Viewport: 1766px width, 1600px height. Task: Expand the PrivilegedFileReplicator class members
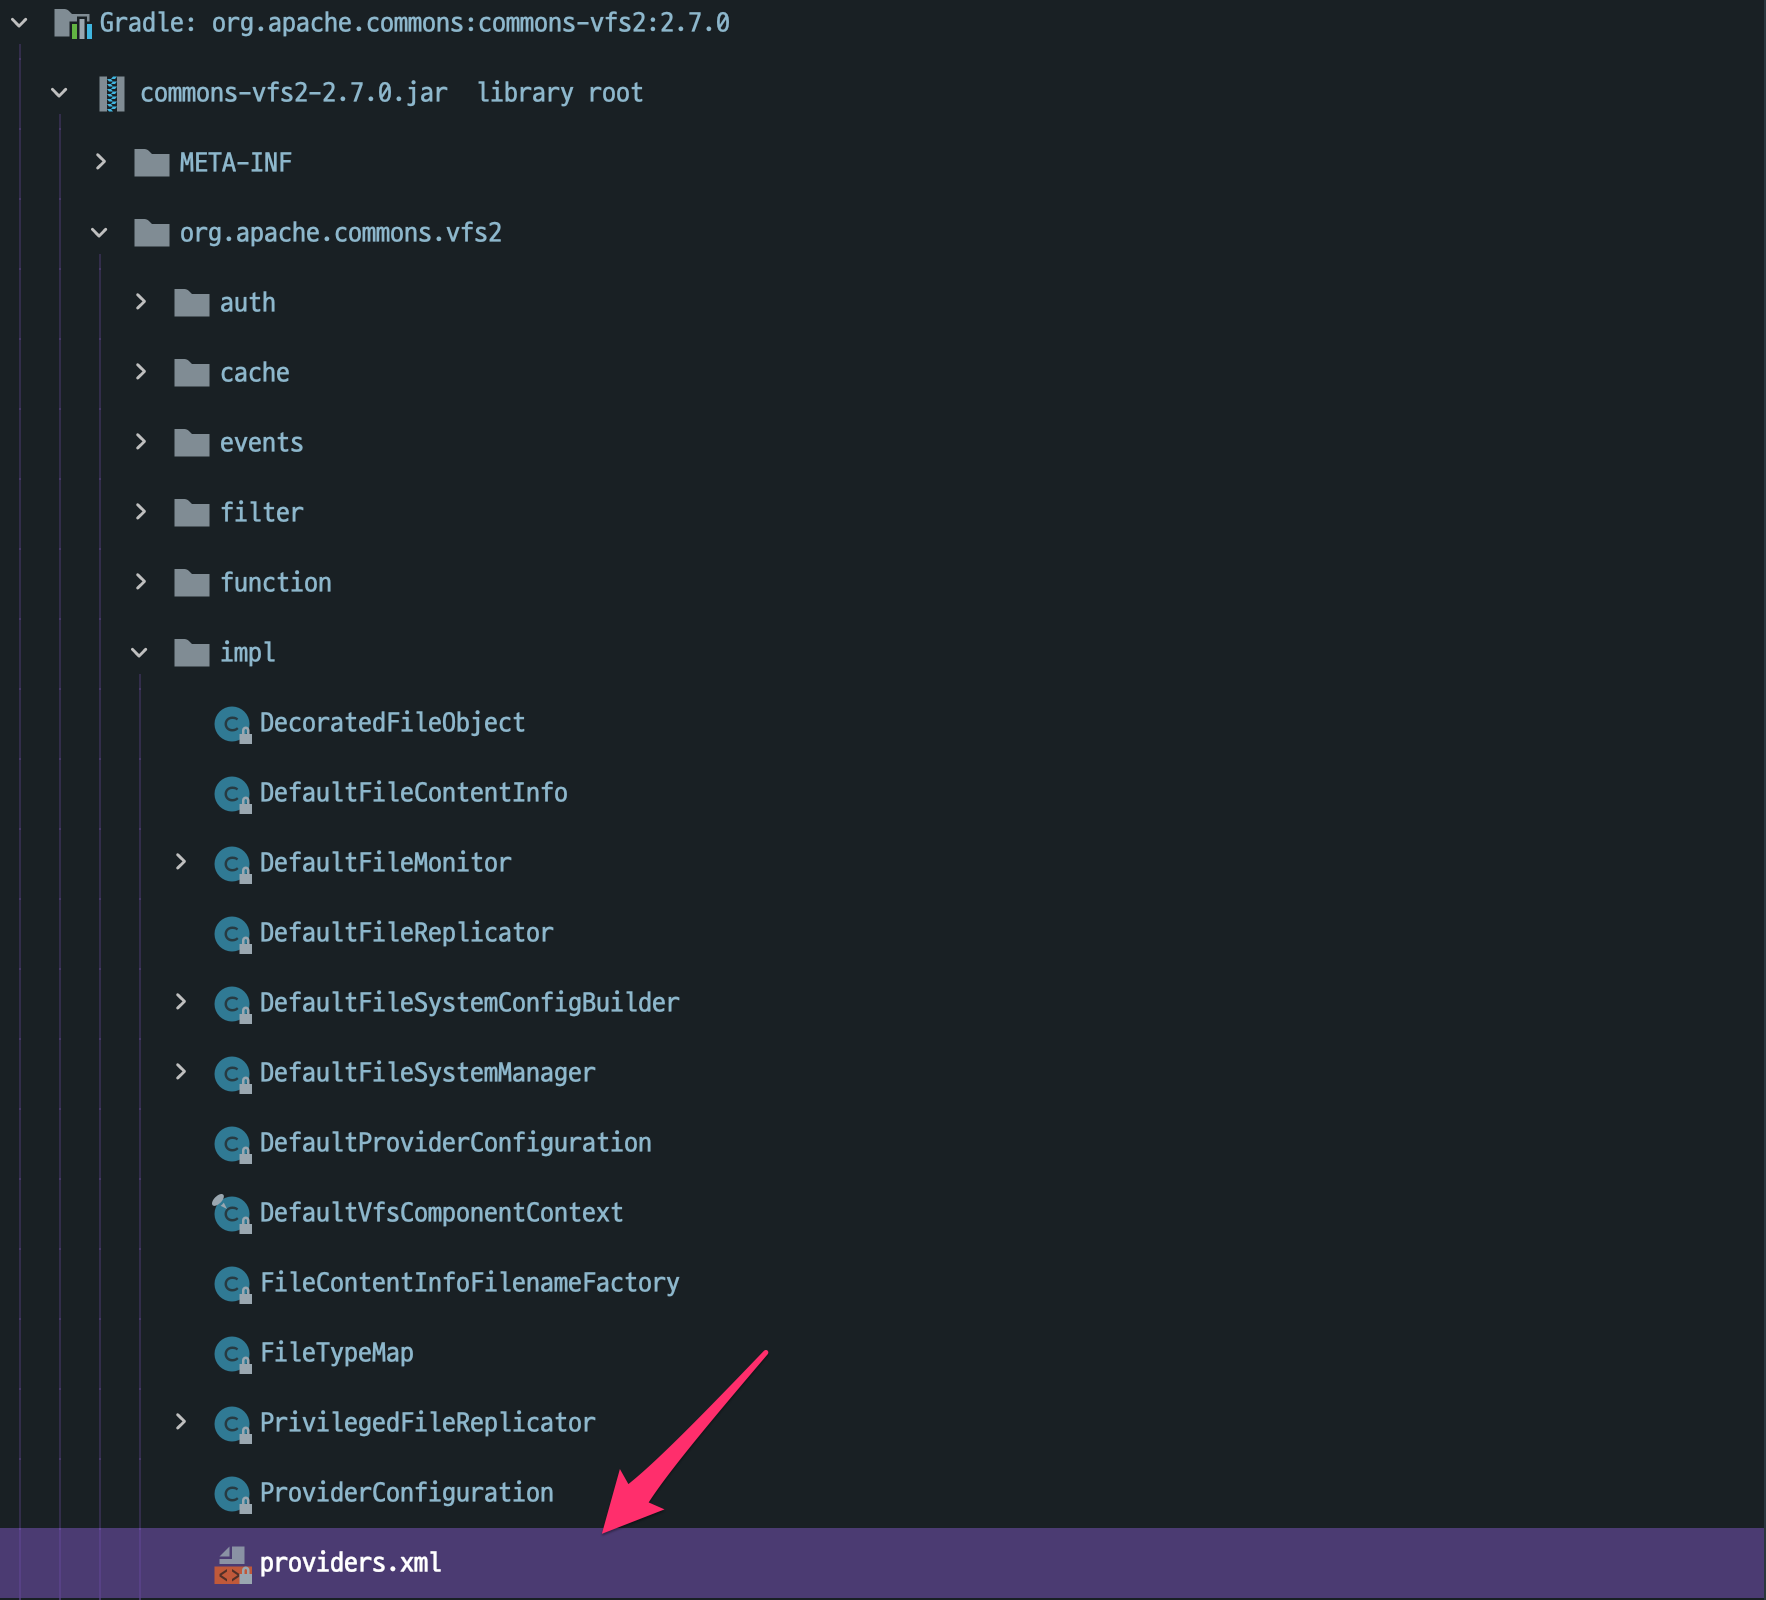[x=180, y=1422]
